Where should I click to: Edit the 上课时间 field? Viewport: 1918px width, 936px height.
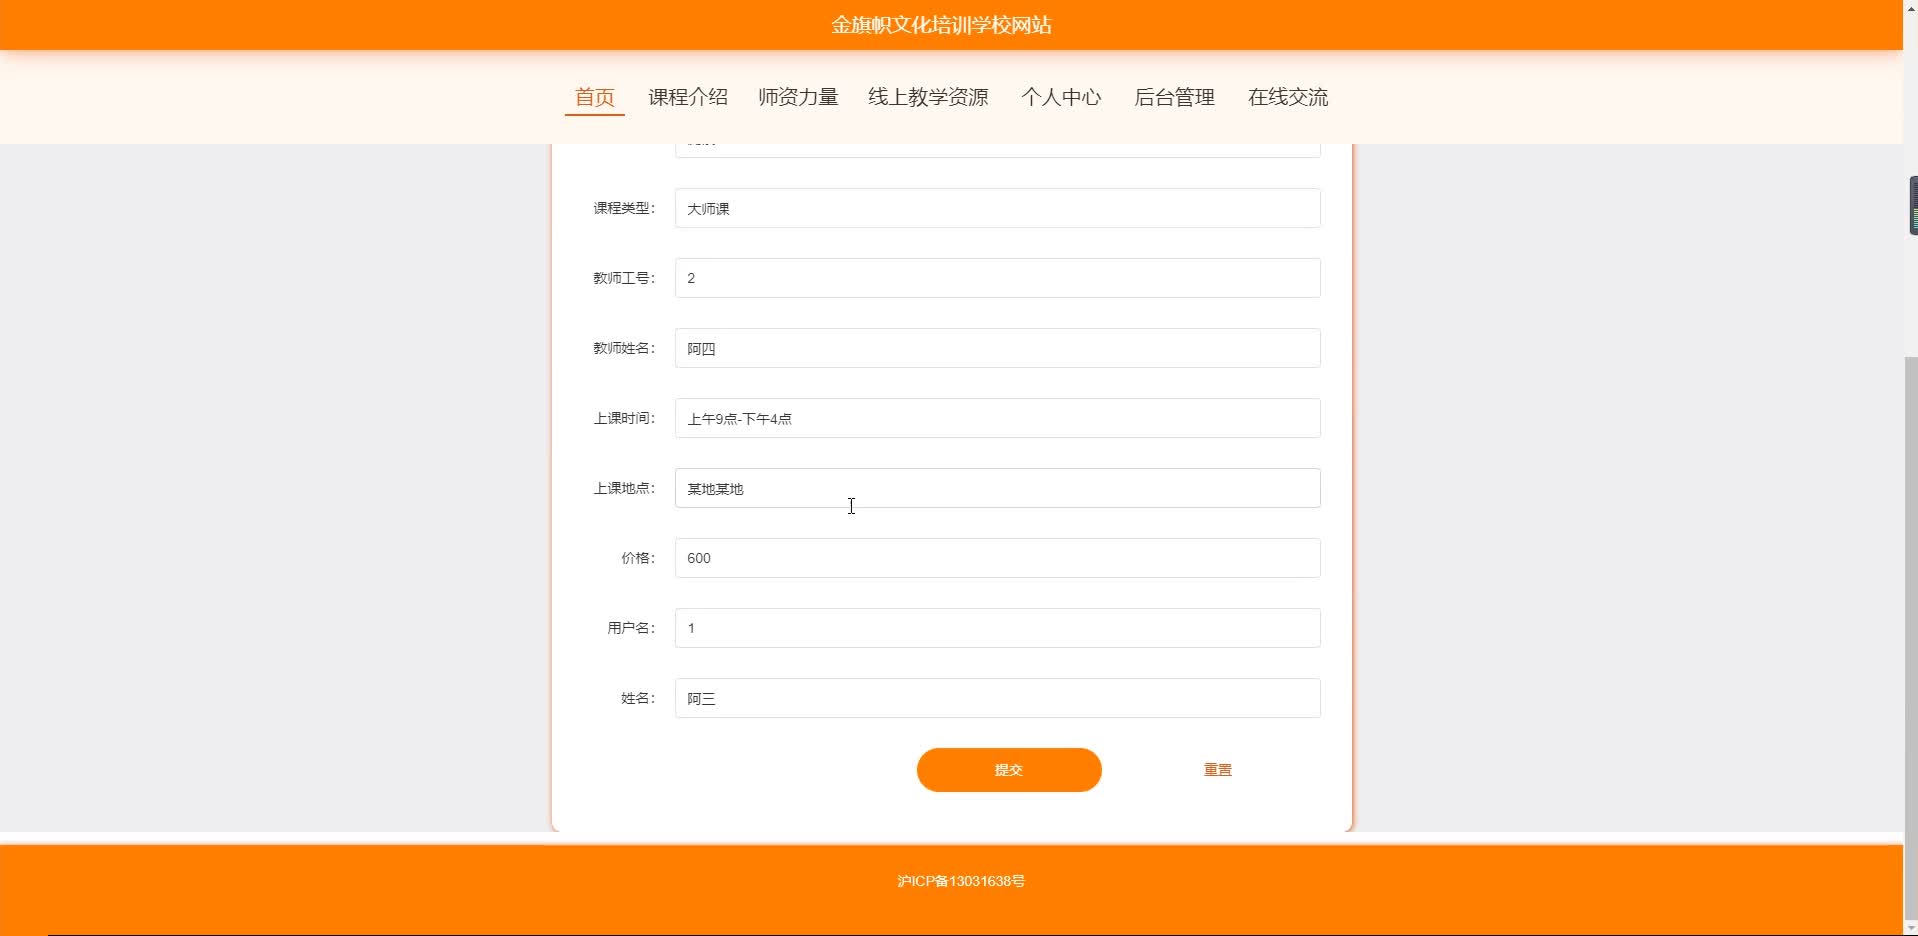pos(998,418)
